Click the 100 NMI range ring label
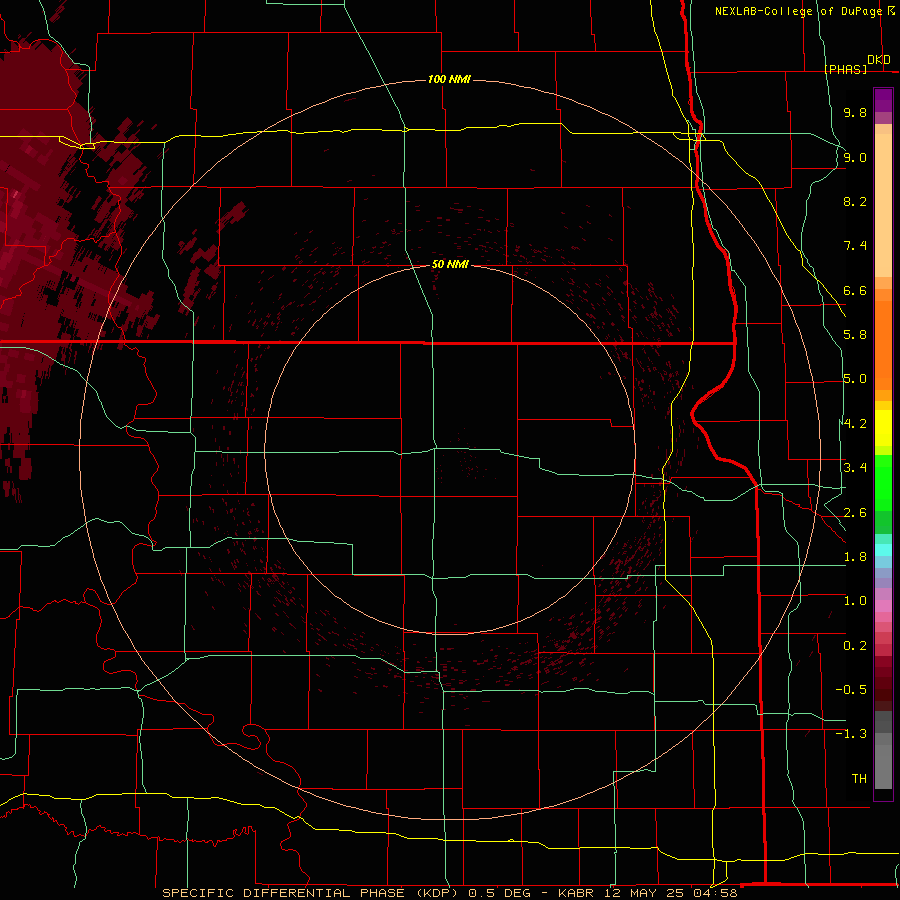This screenshot has width=900, height=900. tap(449, 79)
